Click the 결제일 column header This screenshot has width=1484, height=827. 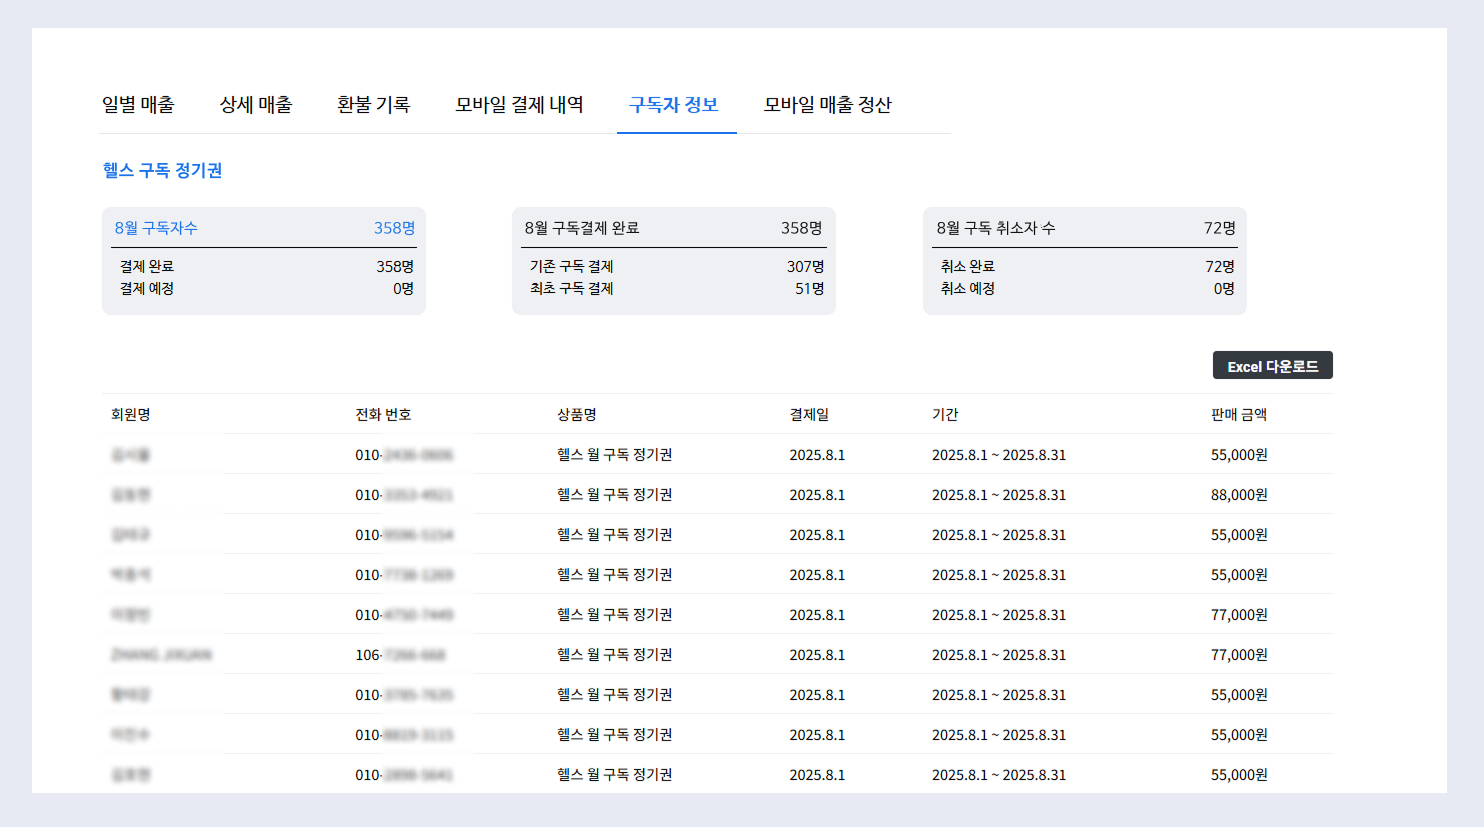click(809, 414)
